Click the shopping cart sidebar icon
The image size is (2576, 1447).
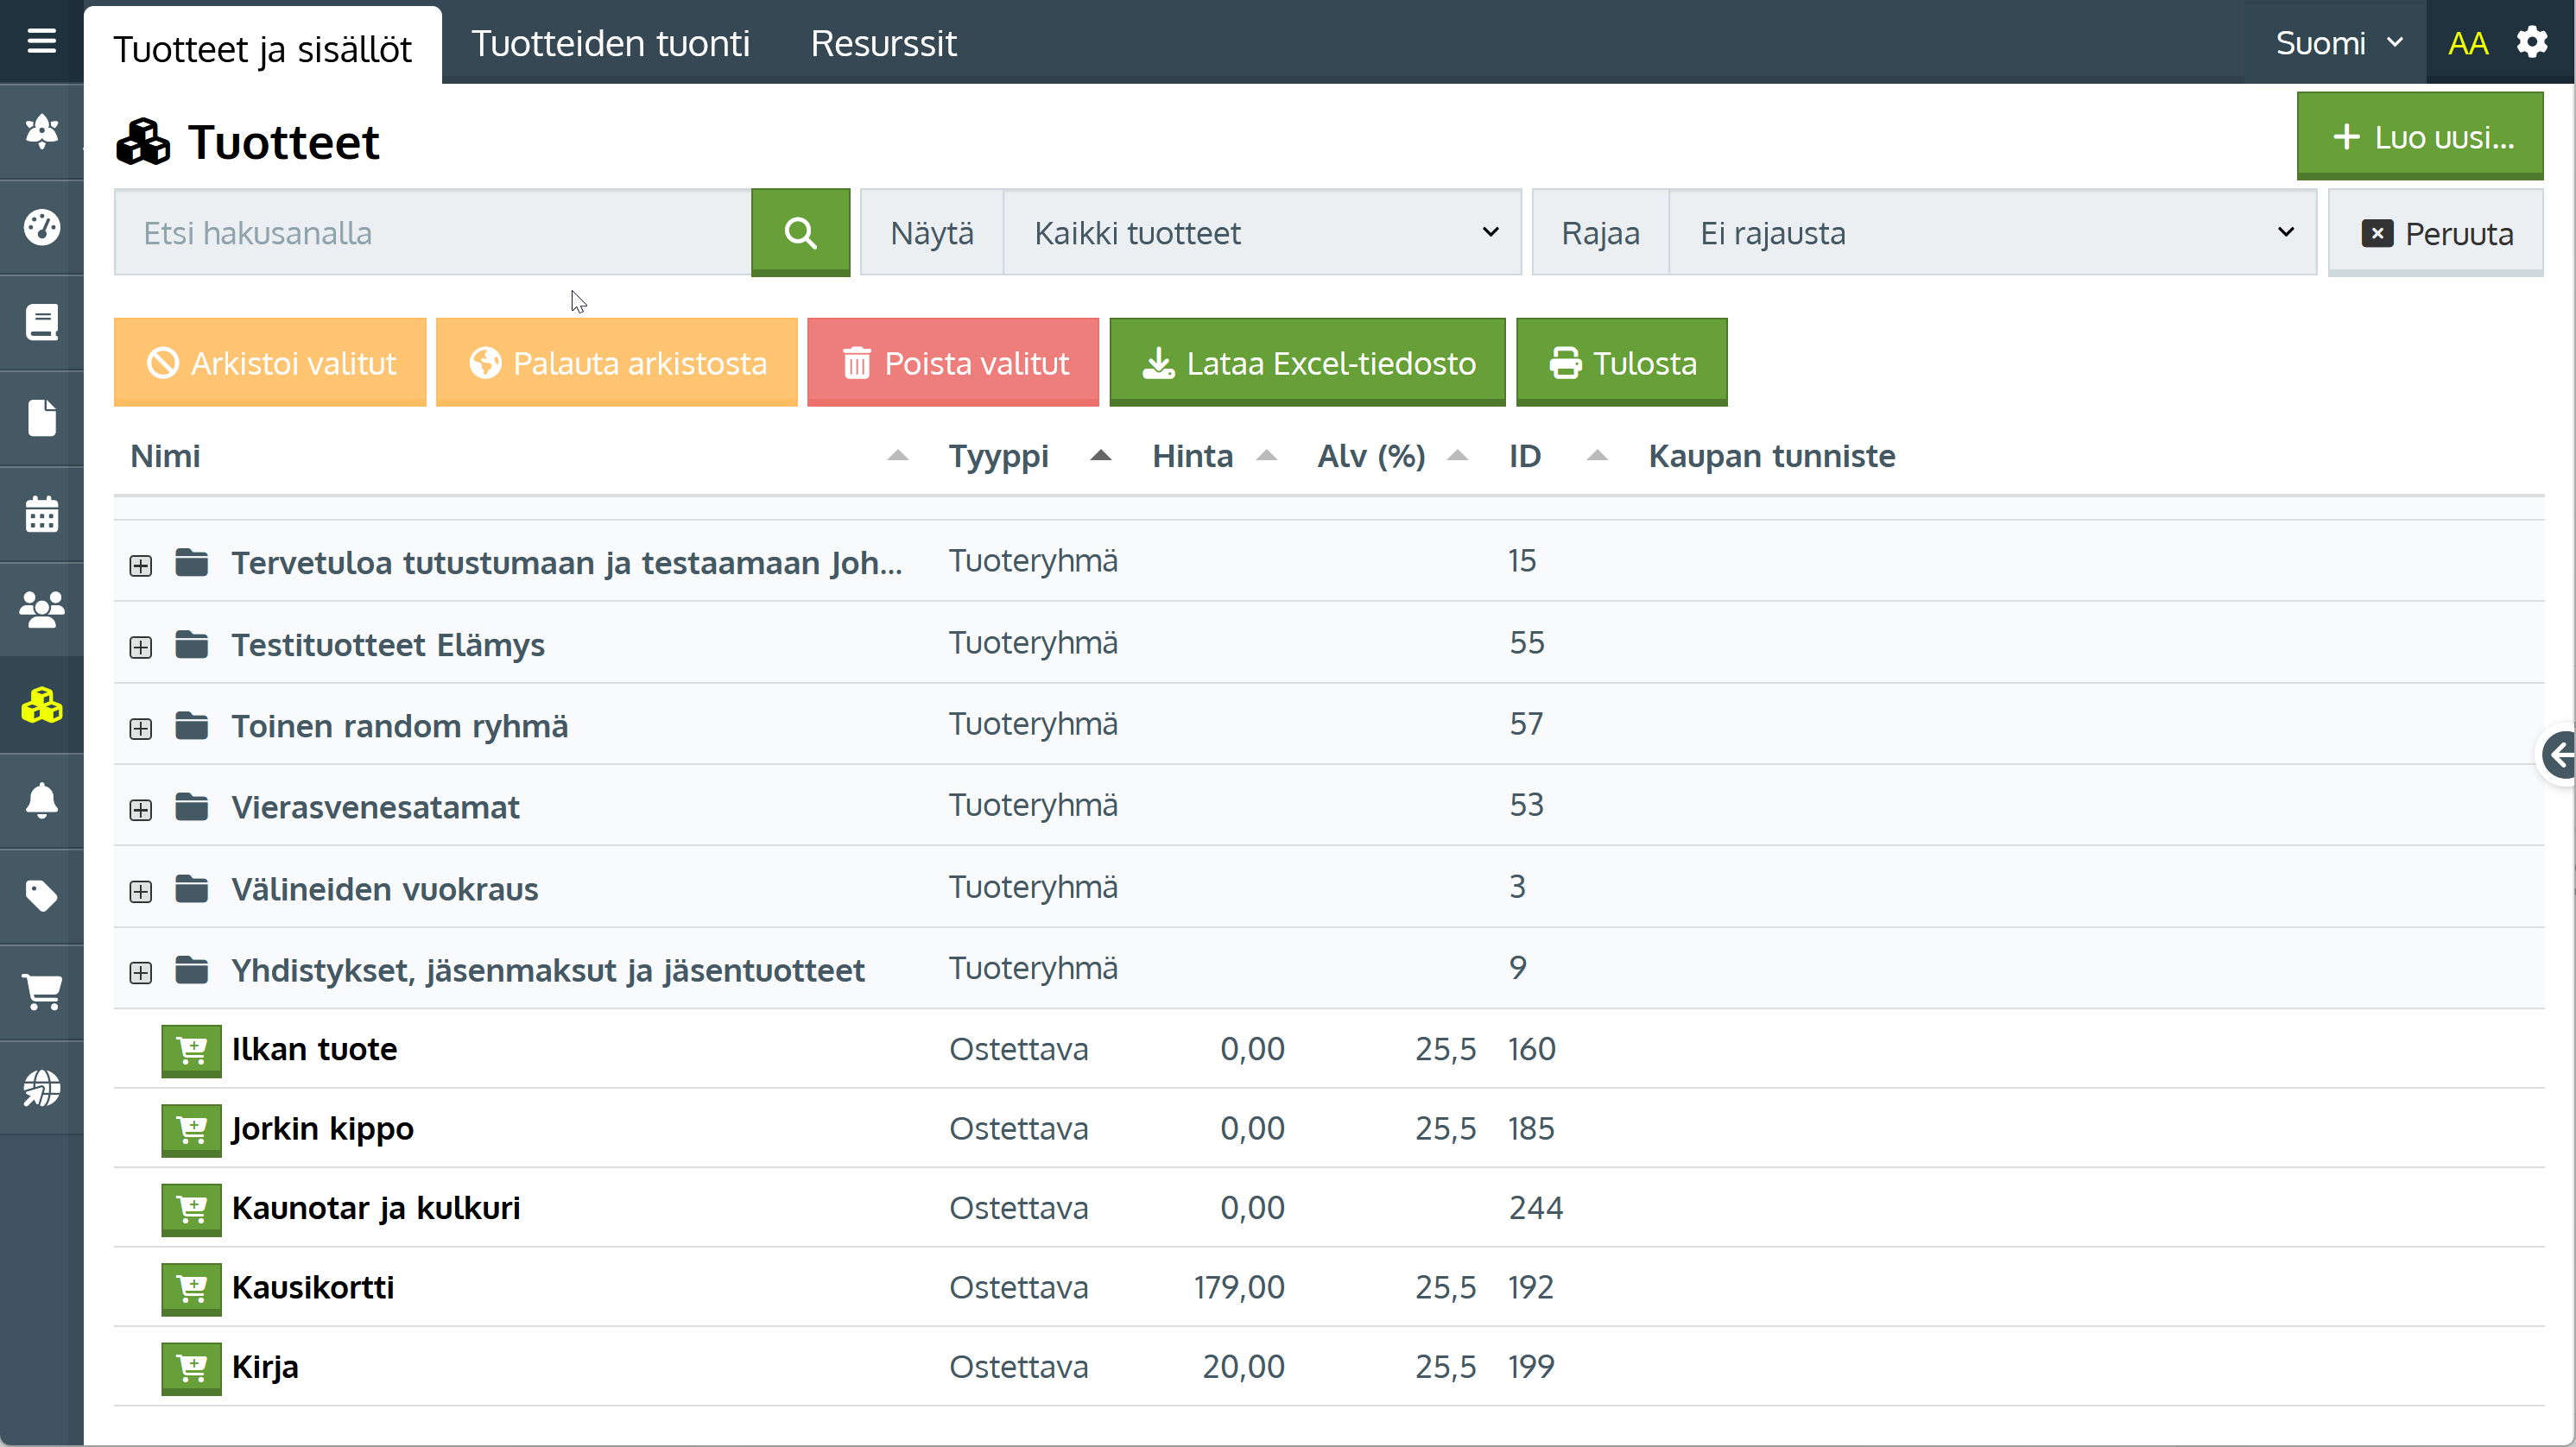pyautogui.click(x=41, y=992)
